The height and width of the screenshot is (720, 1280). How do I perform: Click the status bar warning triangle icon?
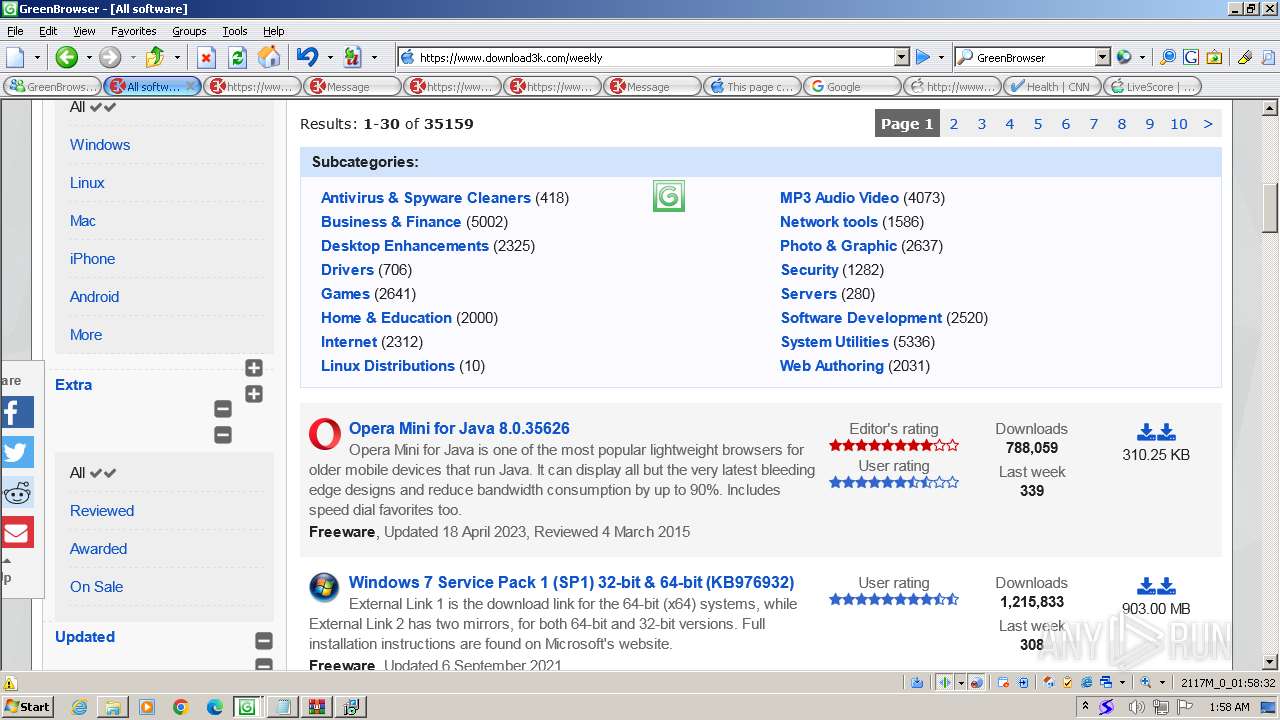click(10, 684)
